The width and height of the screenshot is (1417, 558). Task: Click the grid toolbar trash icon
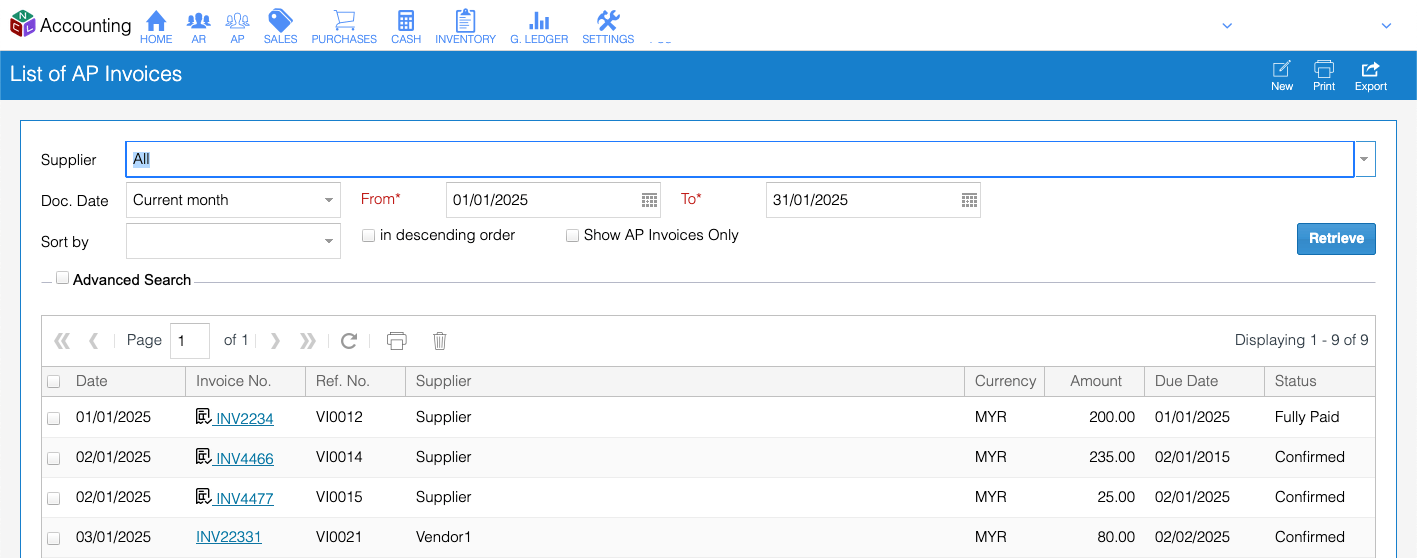439,341
